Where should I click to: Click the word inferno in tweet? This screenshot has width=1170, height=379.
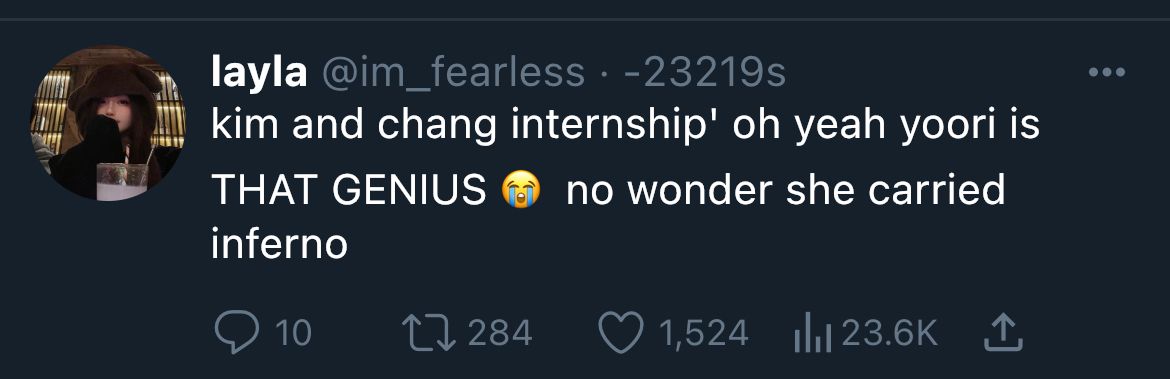point(279,244)
